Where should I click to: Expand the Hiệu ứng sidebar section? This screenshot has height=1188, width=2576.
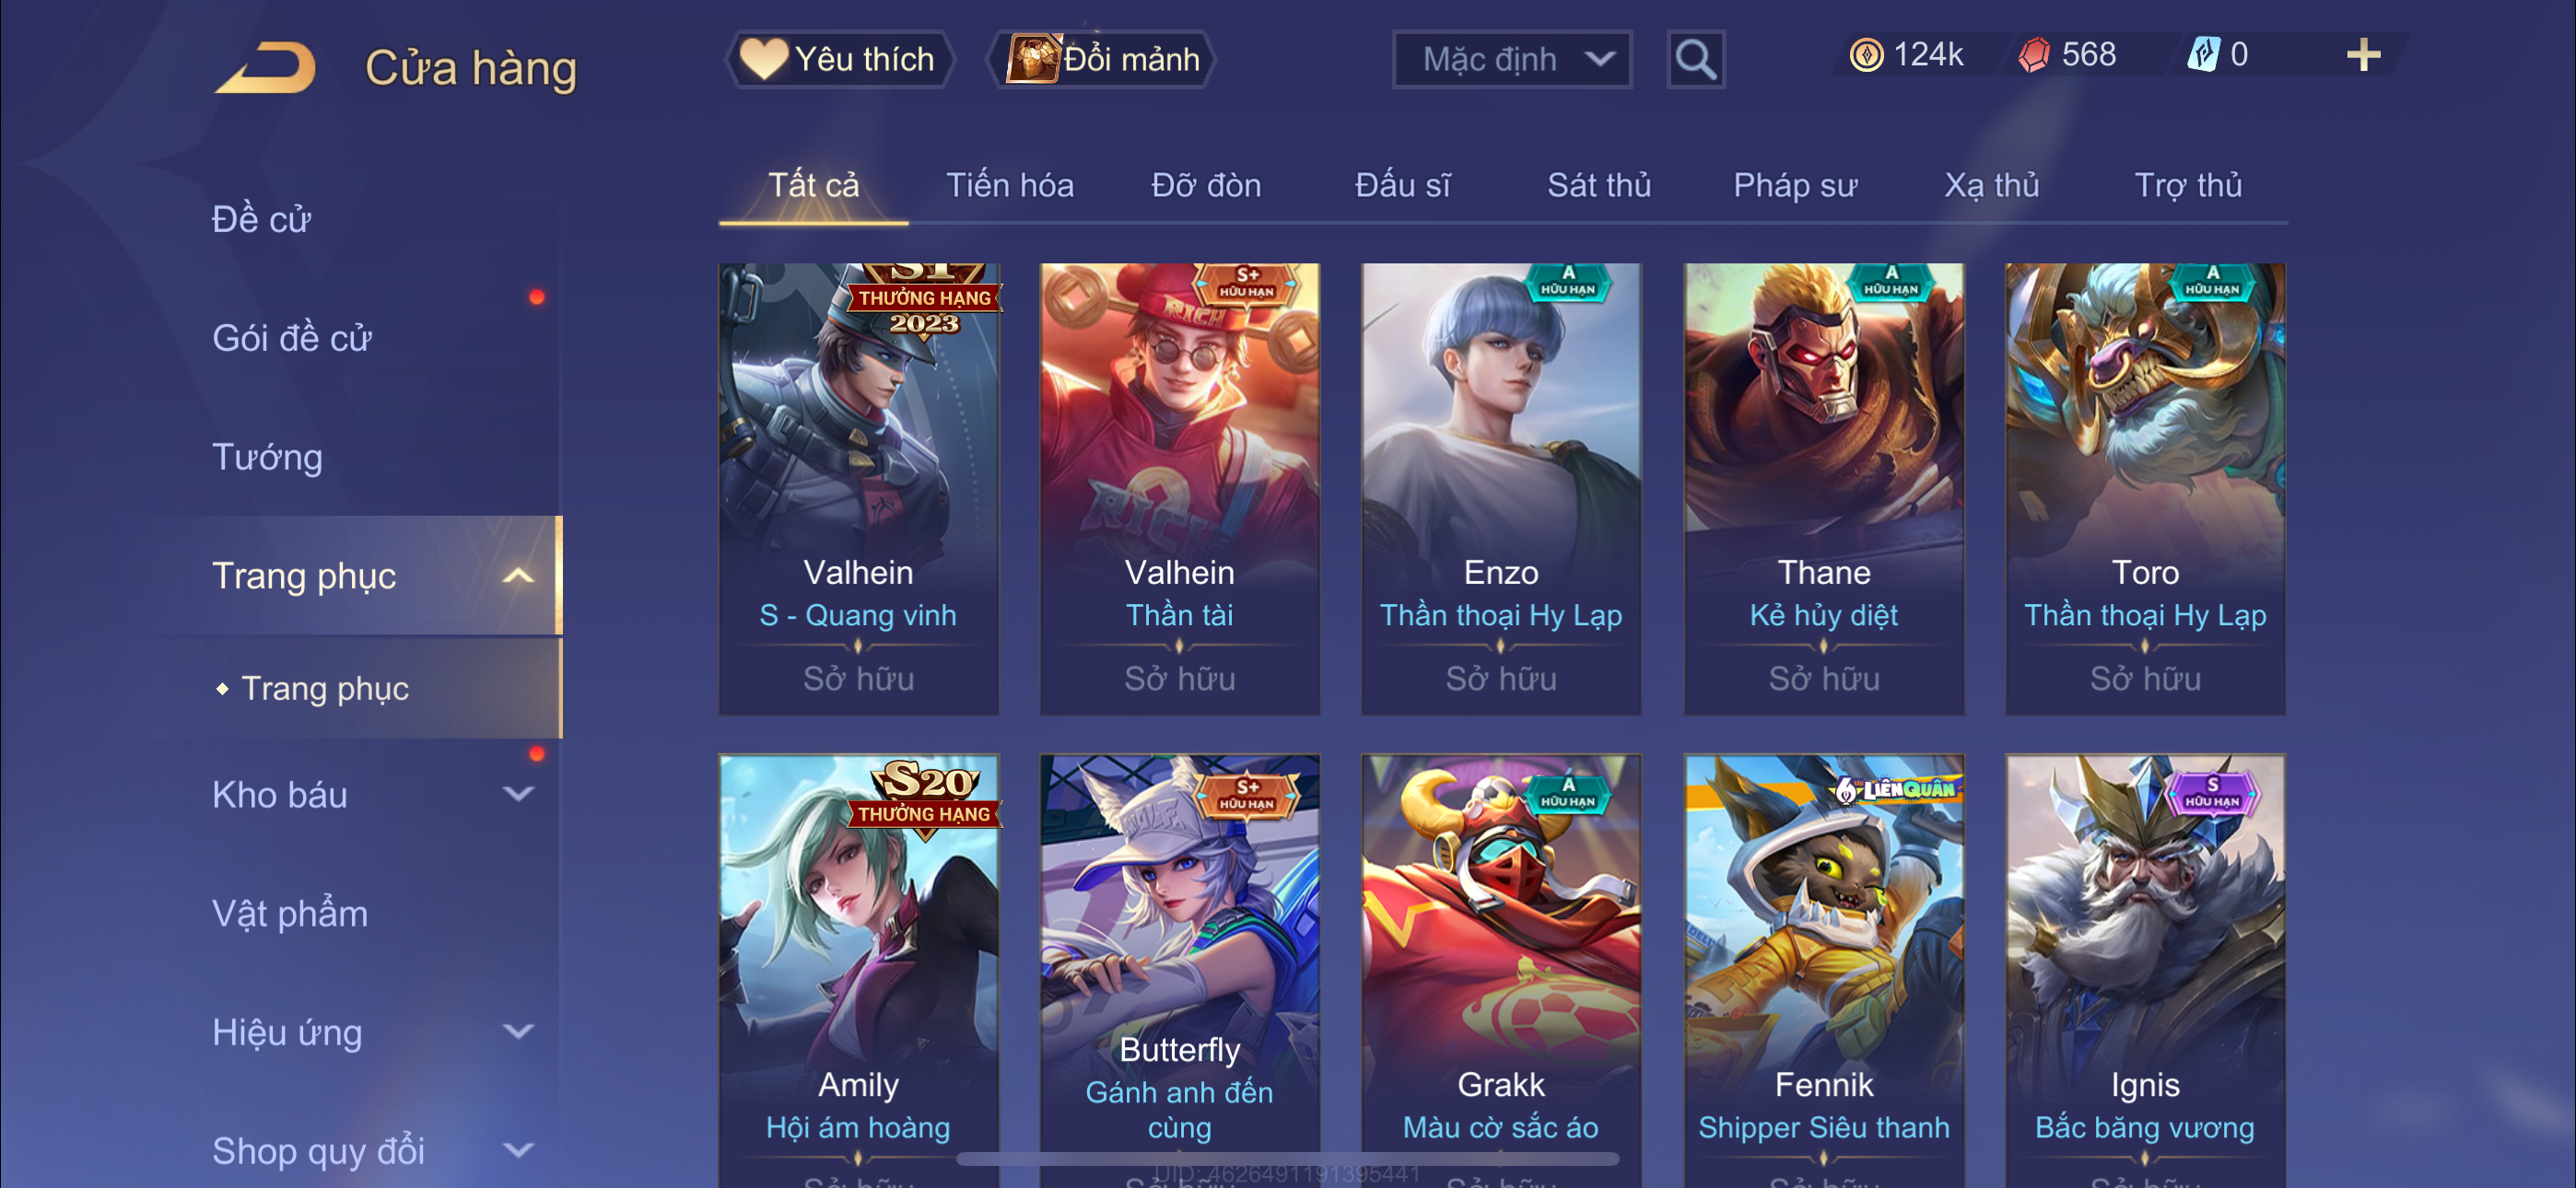(x=517, y=1031)
